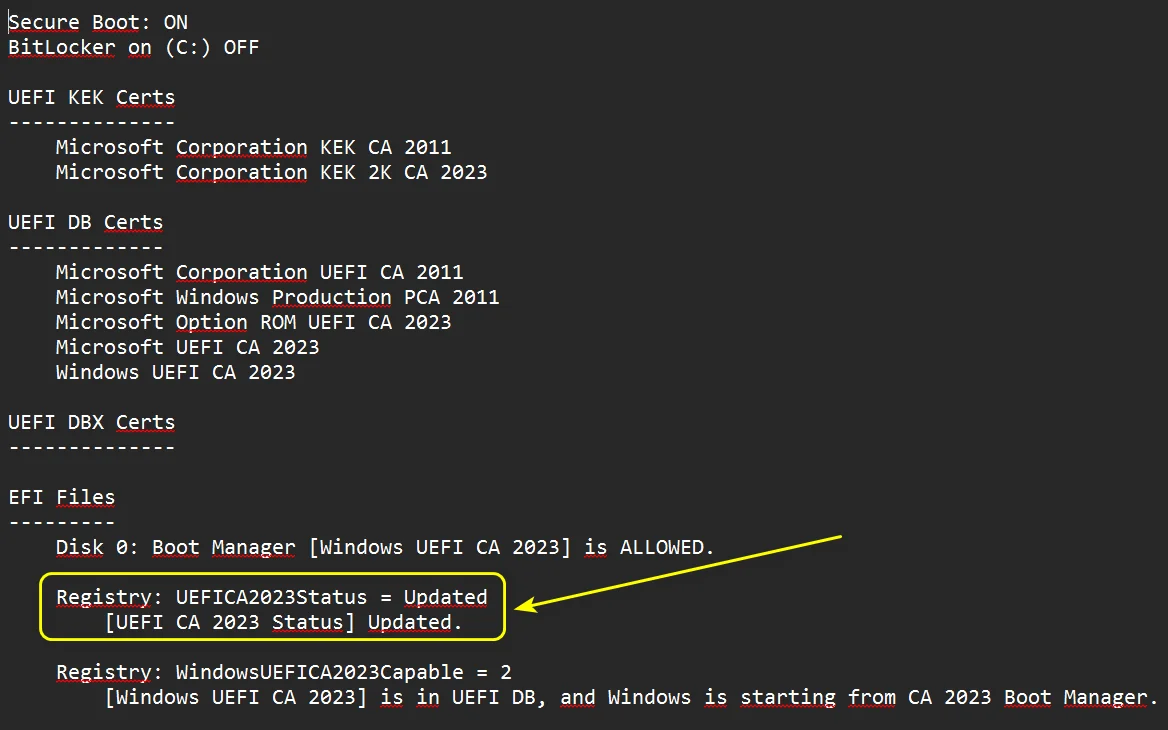
Task: Click the UEFI KEK Certs heading
Action: [x=92, y=98]
